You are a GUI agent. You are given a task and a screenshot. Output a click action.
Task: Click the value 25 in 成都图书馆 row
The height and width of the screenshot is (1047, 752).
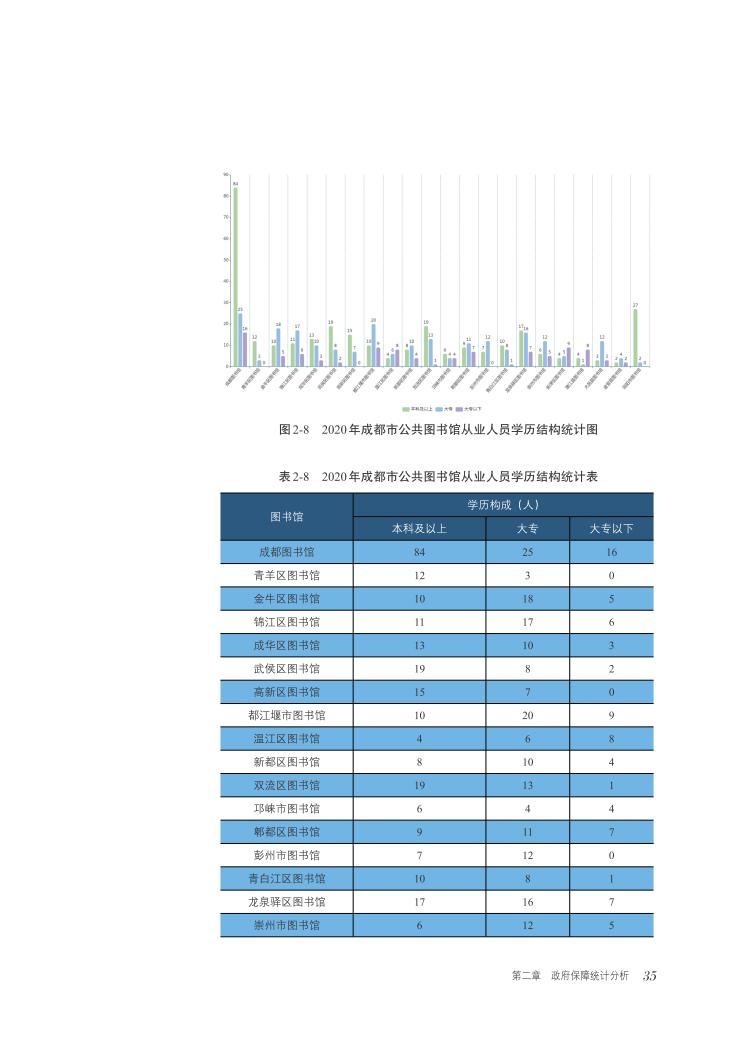pos(528,552)
